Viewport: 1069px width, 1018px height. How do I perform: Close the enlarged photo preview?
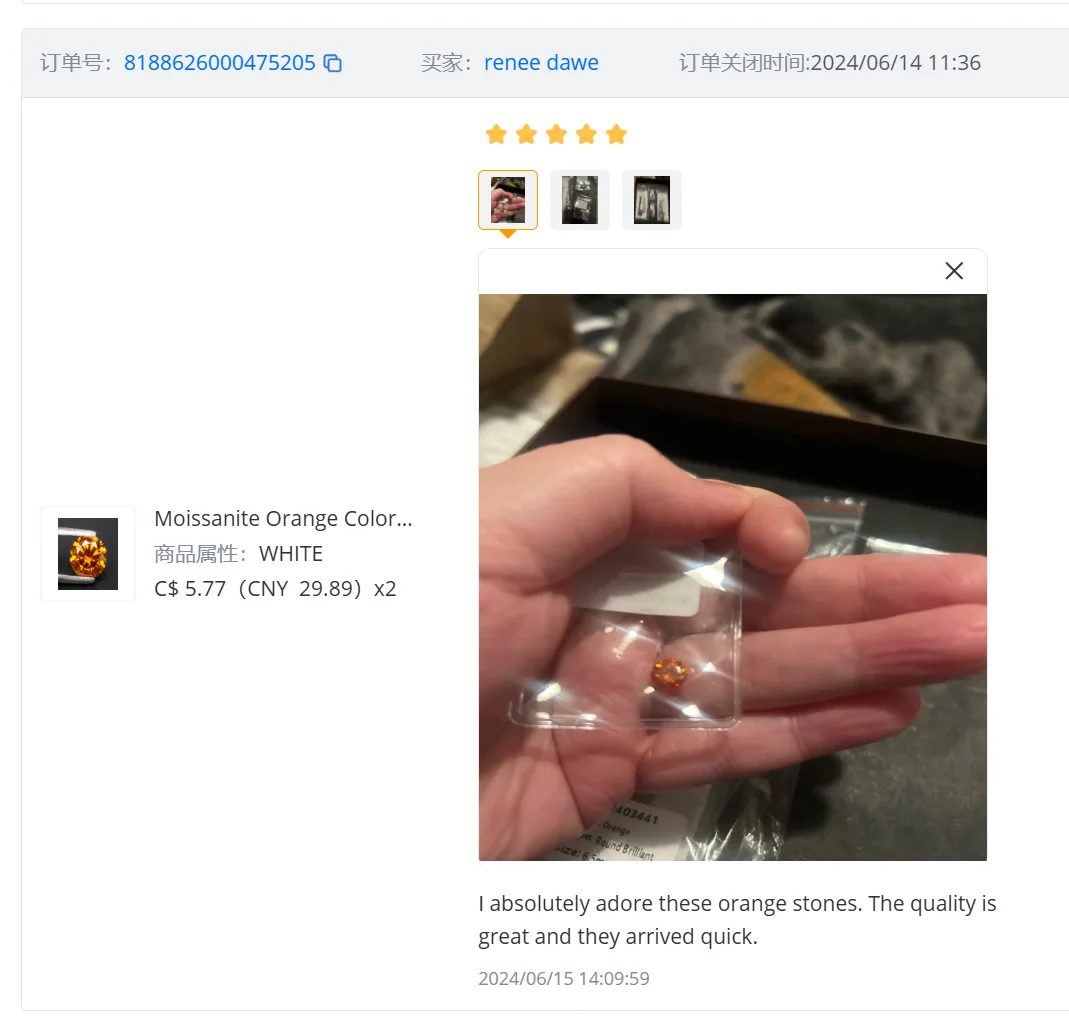click(954, 271)
